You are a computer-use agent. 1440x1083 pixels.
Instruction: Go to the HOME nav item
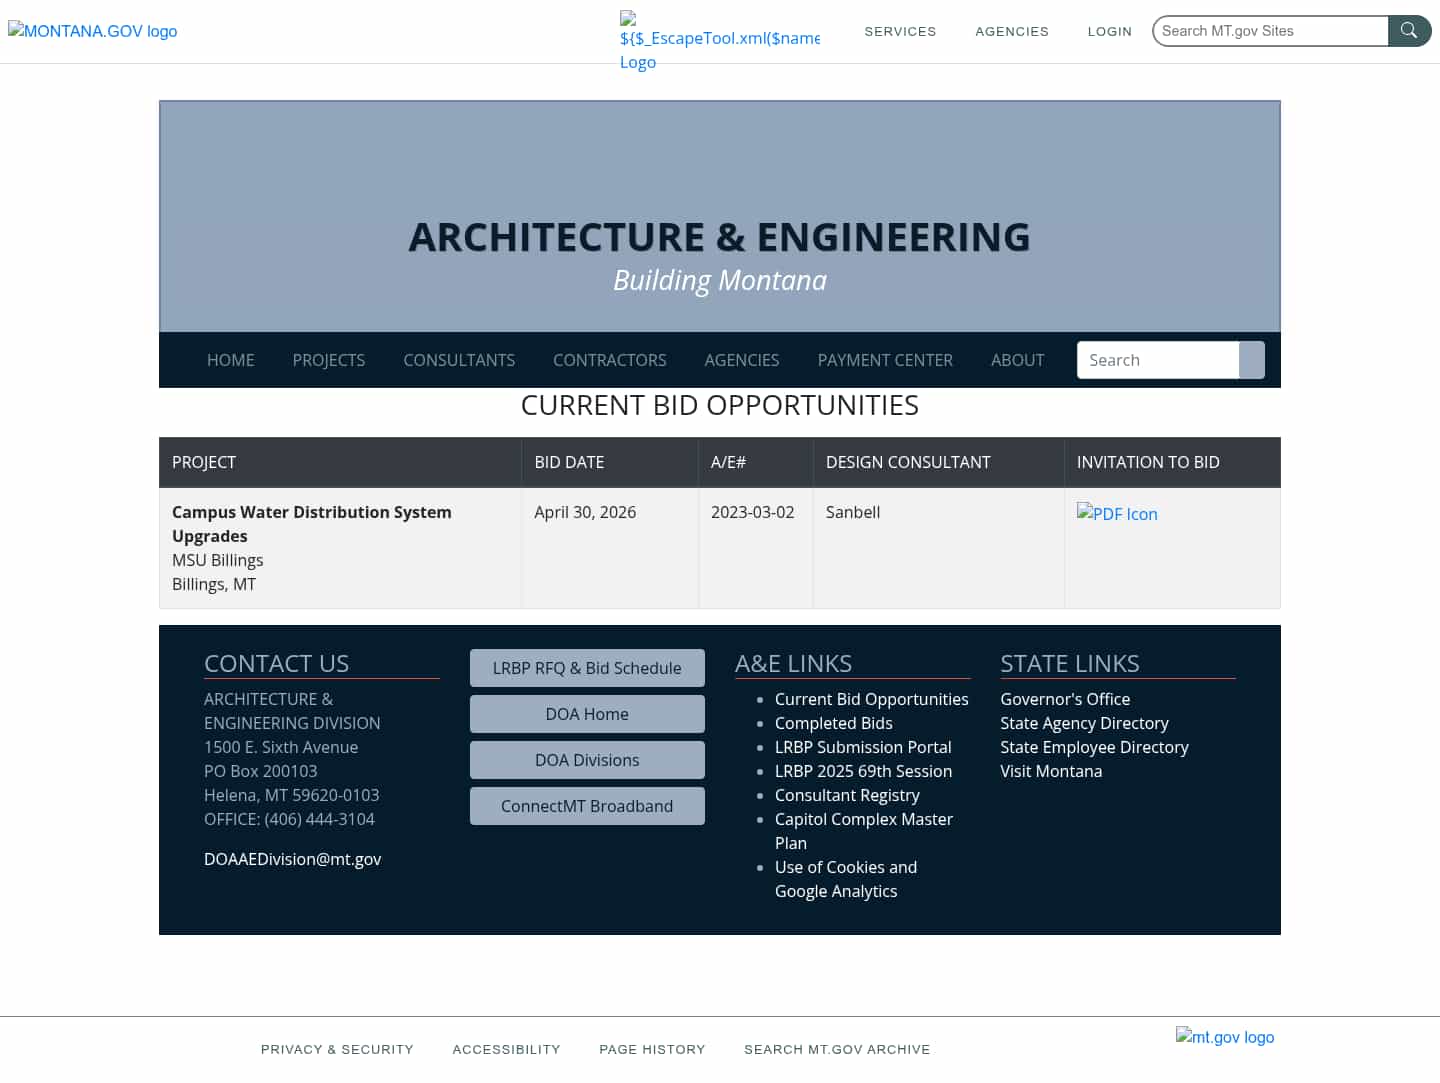[x=231, y=360]
